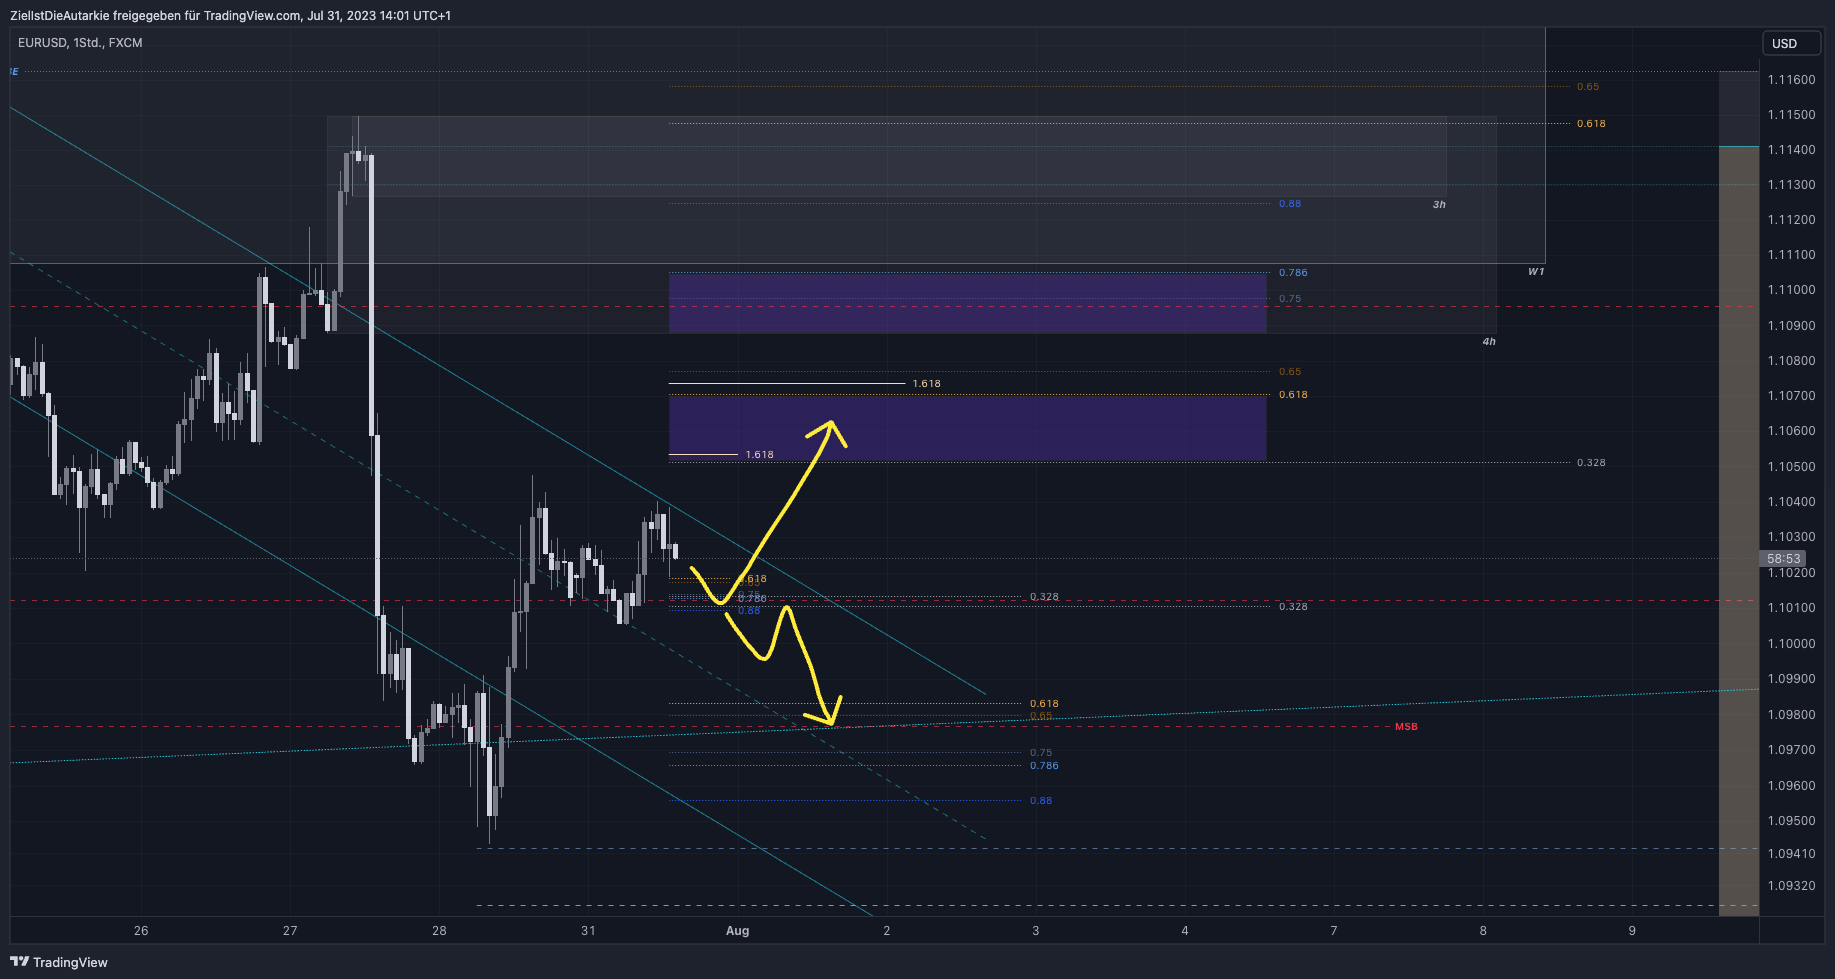The image size is (1835, 979).
Task: Click the 1.09320 price axis label
Action: pos(1791,886)
